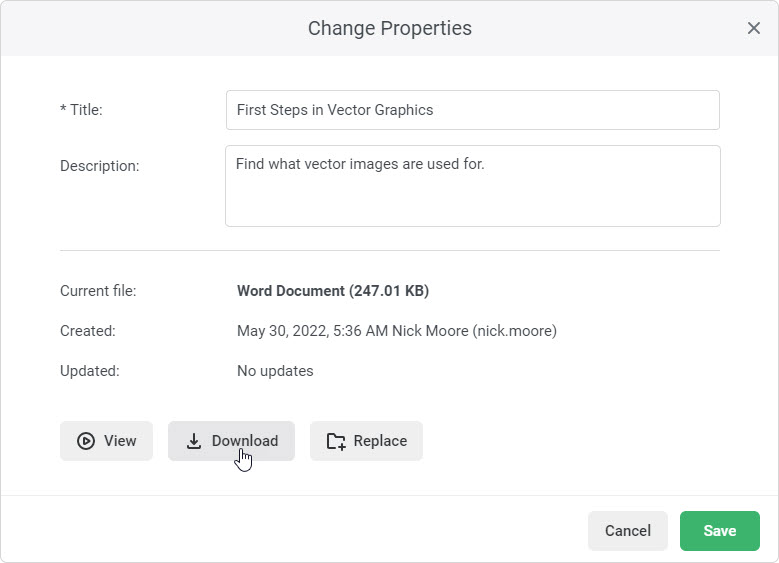The image size is (779, 563).
Task: Click the created date and author text
Action: click(x=396, y=331)
